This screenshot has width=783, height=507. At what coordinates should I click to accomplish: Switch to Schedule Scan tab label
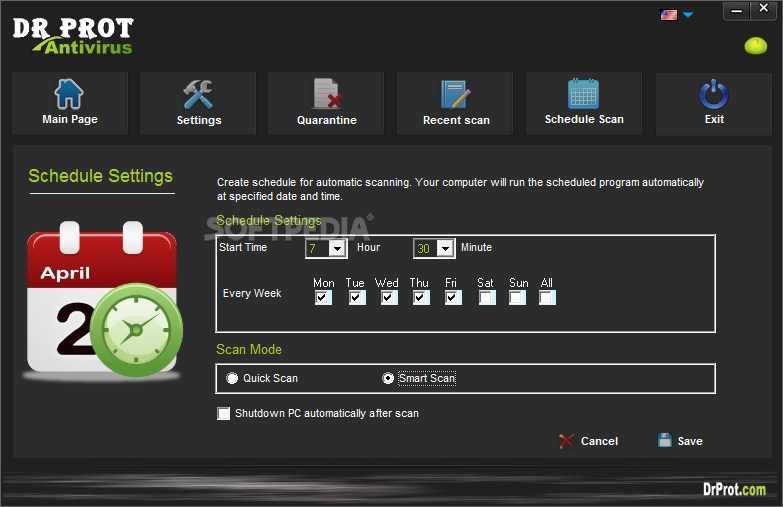pos(584,119)
